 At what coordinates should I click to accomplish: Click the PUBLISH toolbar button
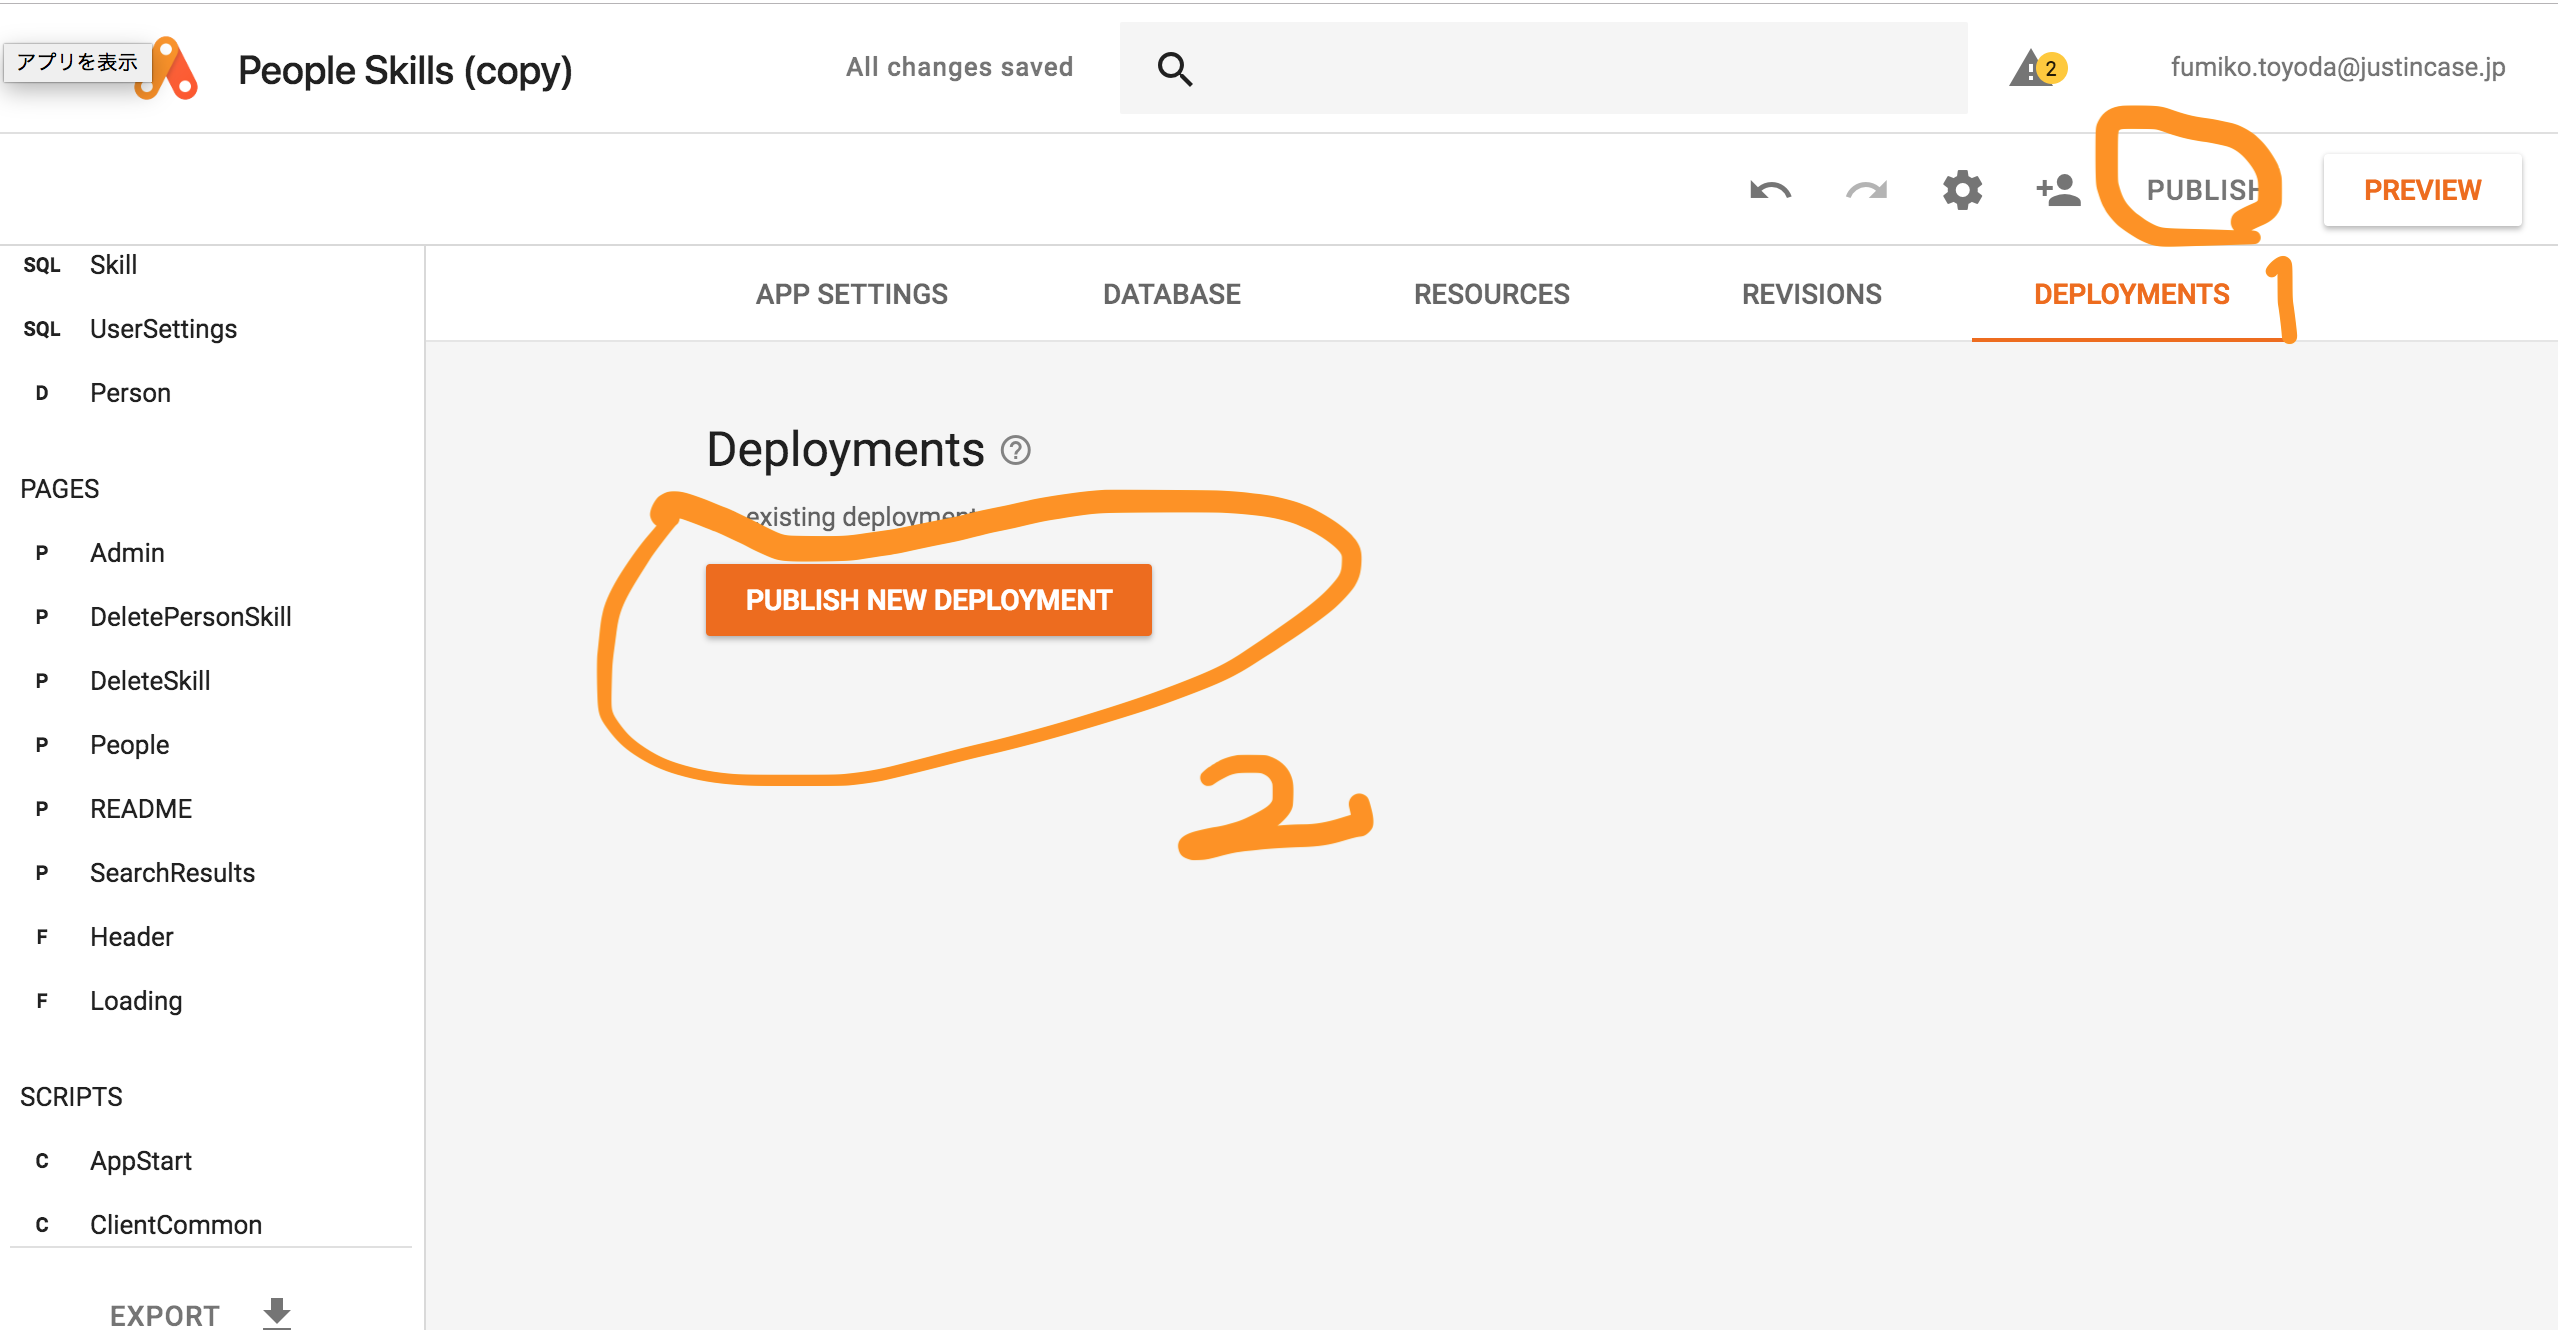pyautogui.click(x=2202, y=190)
